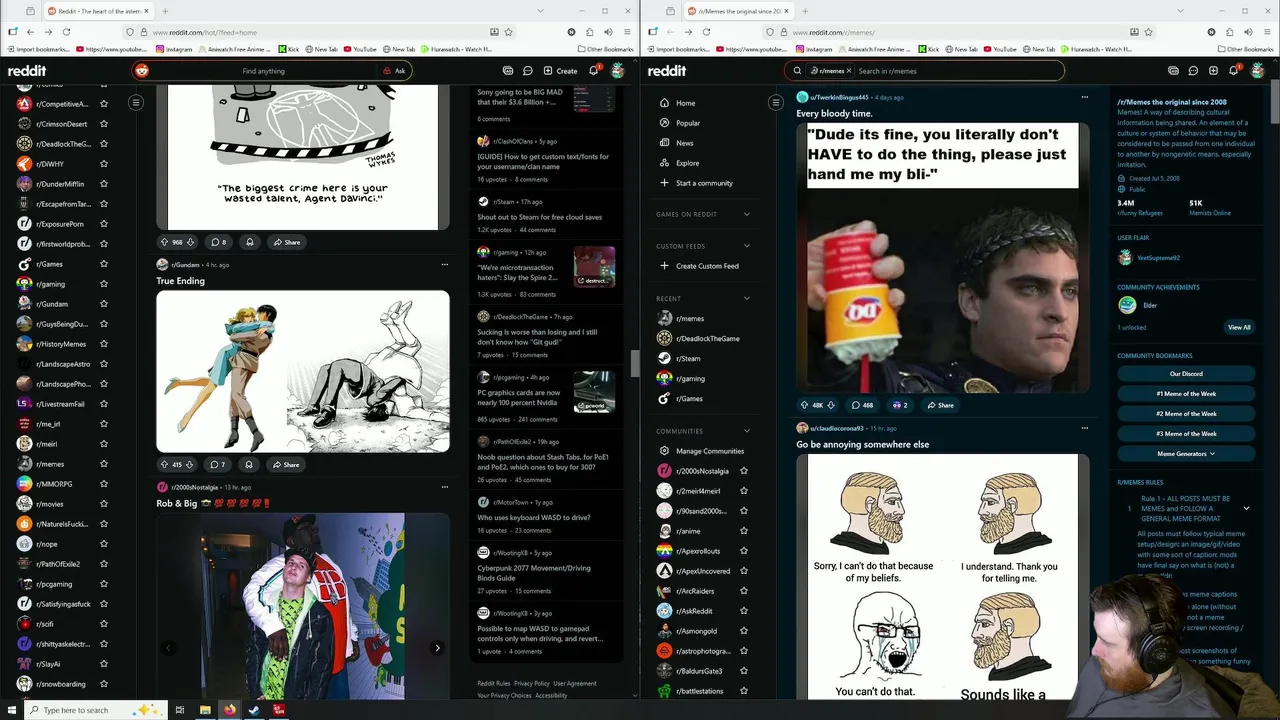This screenshot has height=720, width=1280.
Task: Open the Meme Generators dropdown
Action: [x=1186, y=454]
